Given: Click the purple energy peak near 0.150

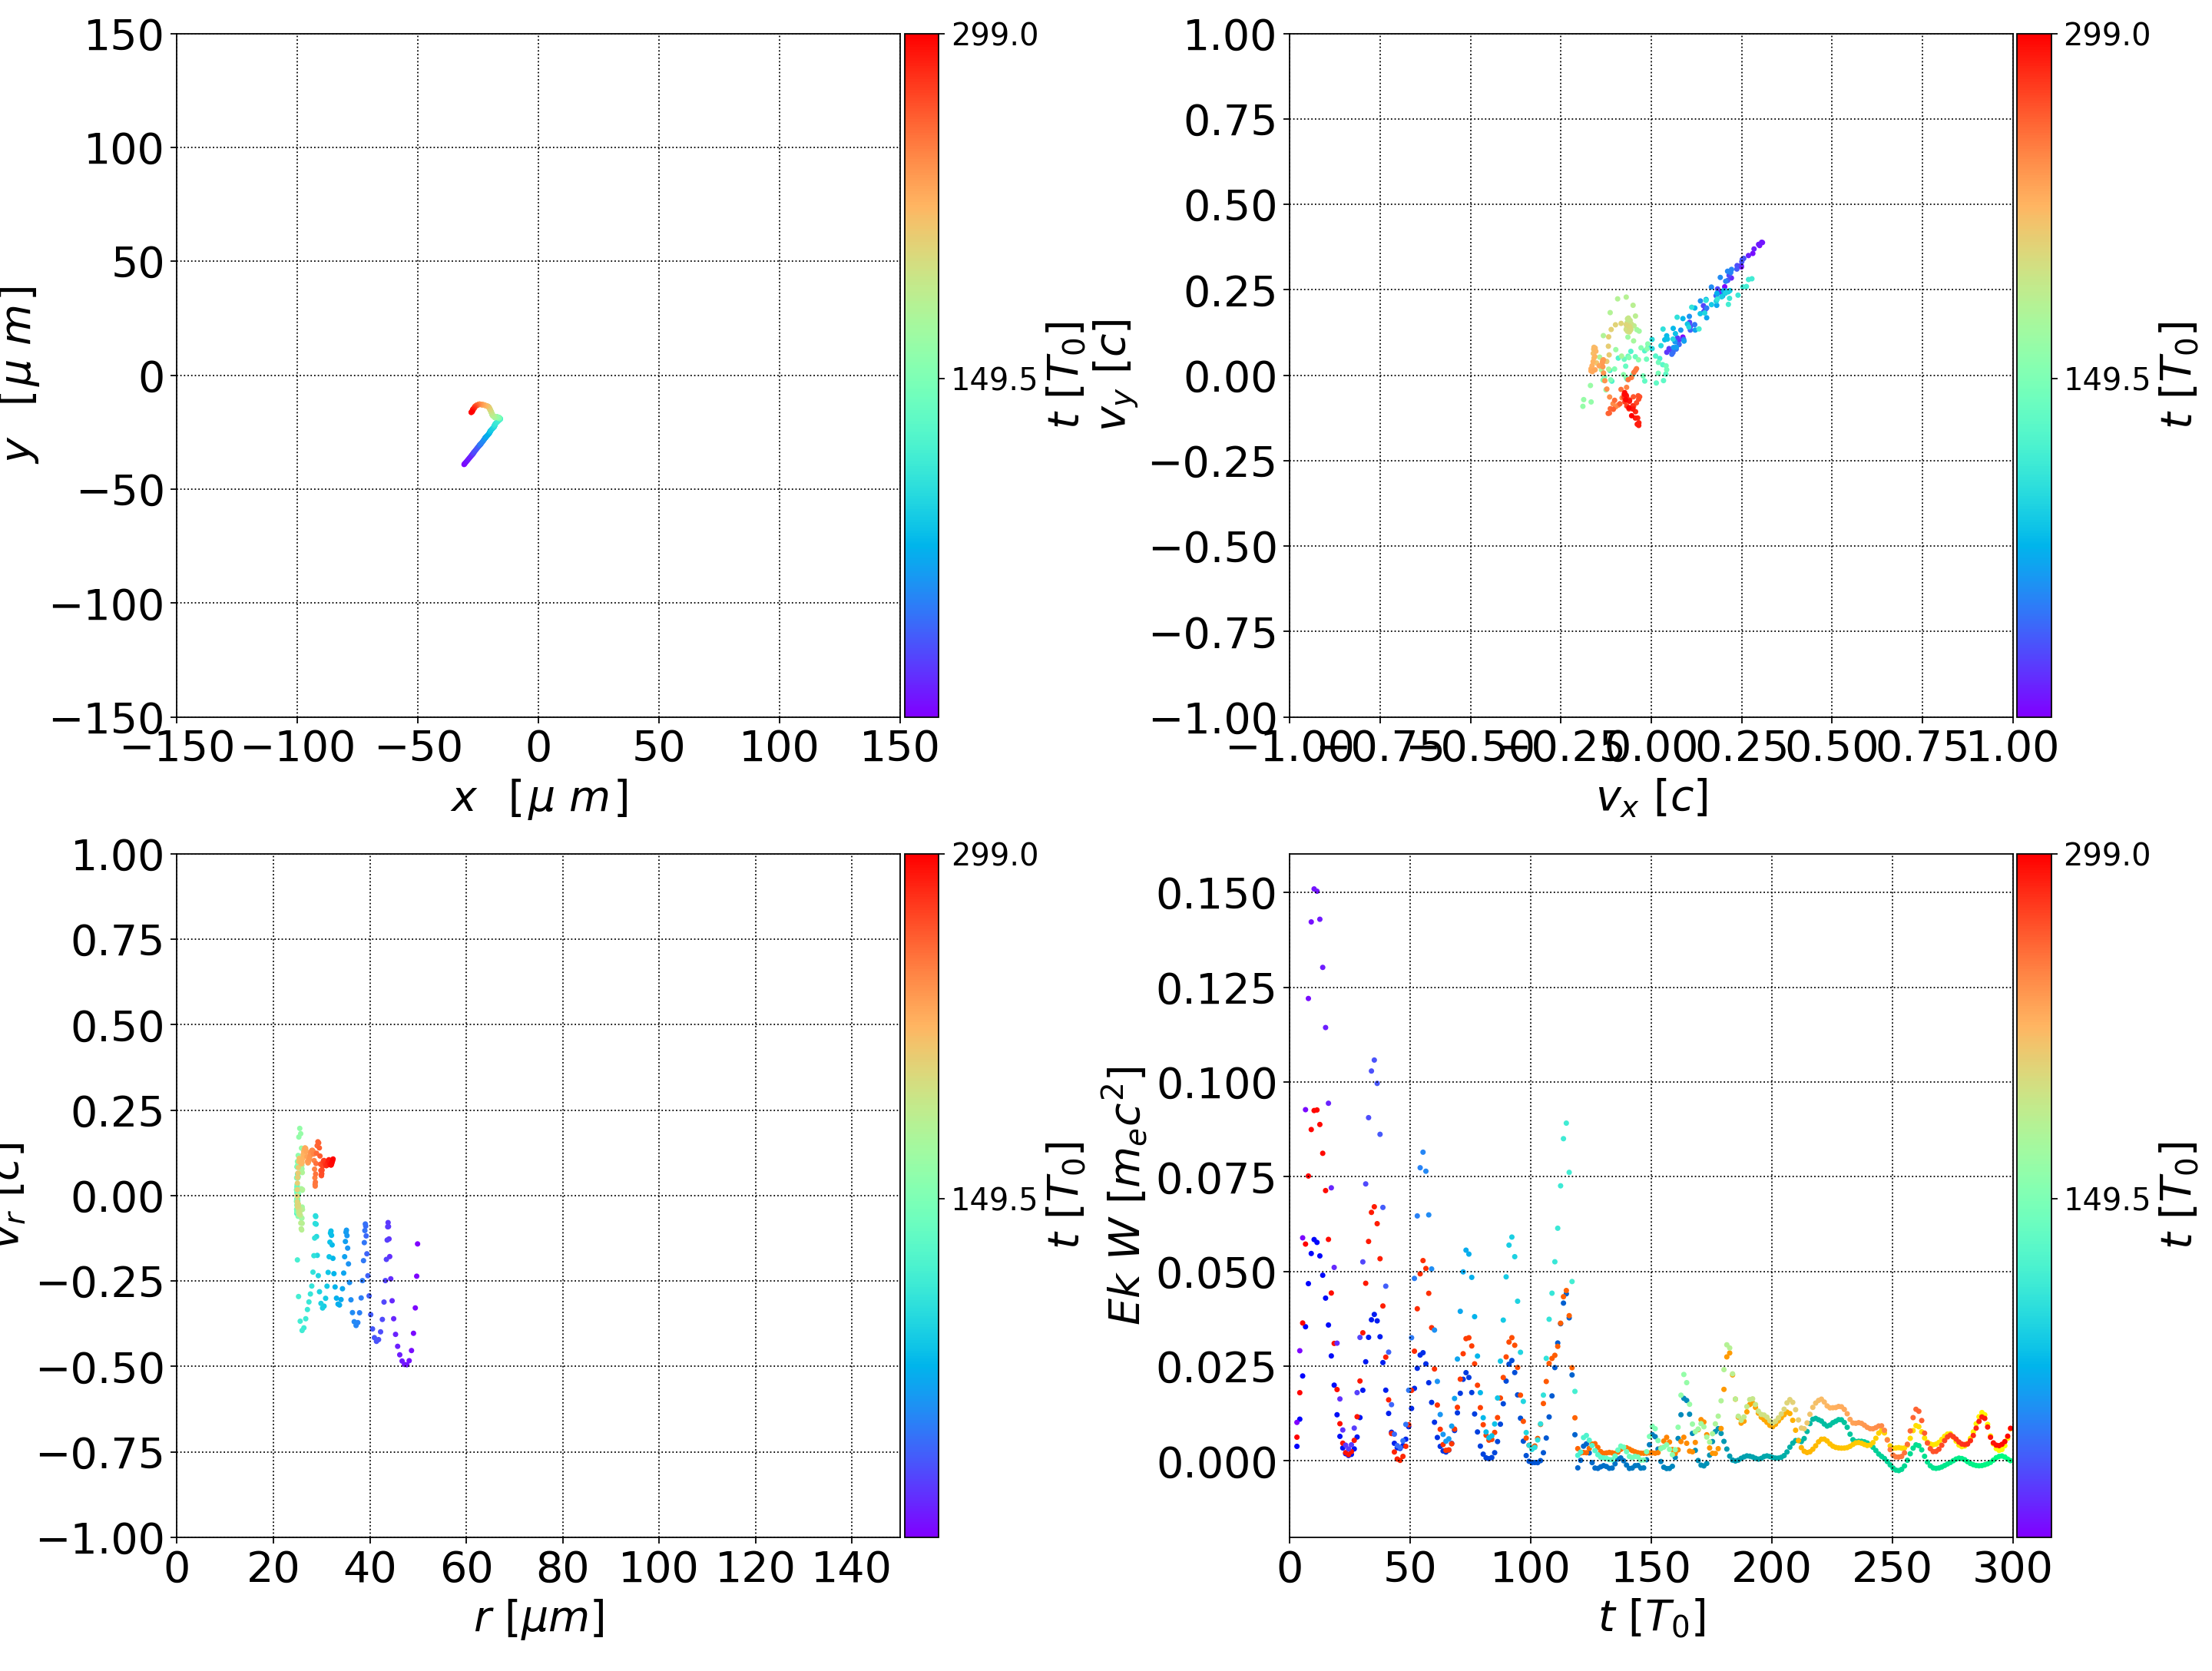Looking at the screenshot, I should 1315,890.
